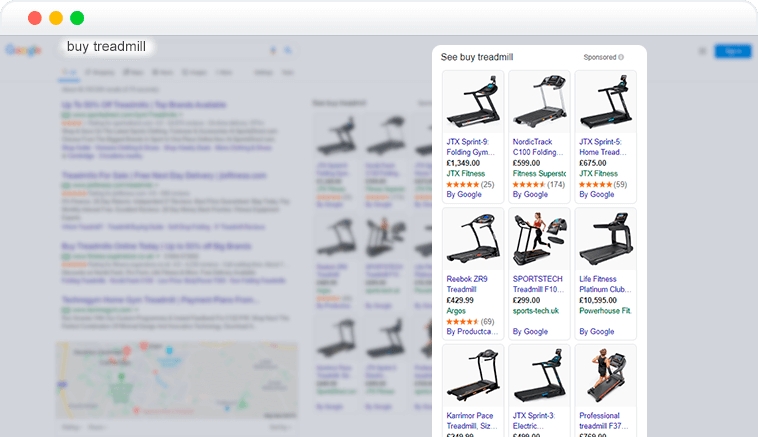This screenshot has width=758, height=437.
Task: Open the SPORTSTECH F10 treadmill image
Action: (539, 239)
